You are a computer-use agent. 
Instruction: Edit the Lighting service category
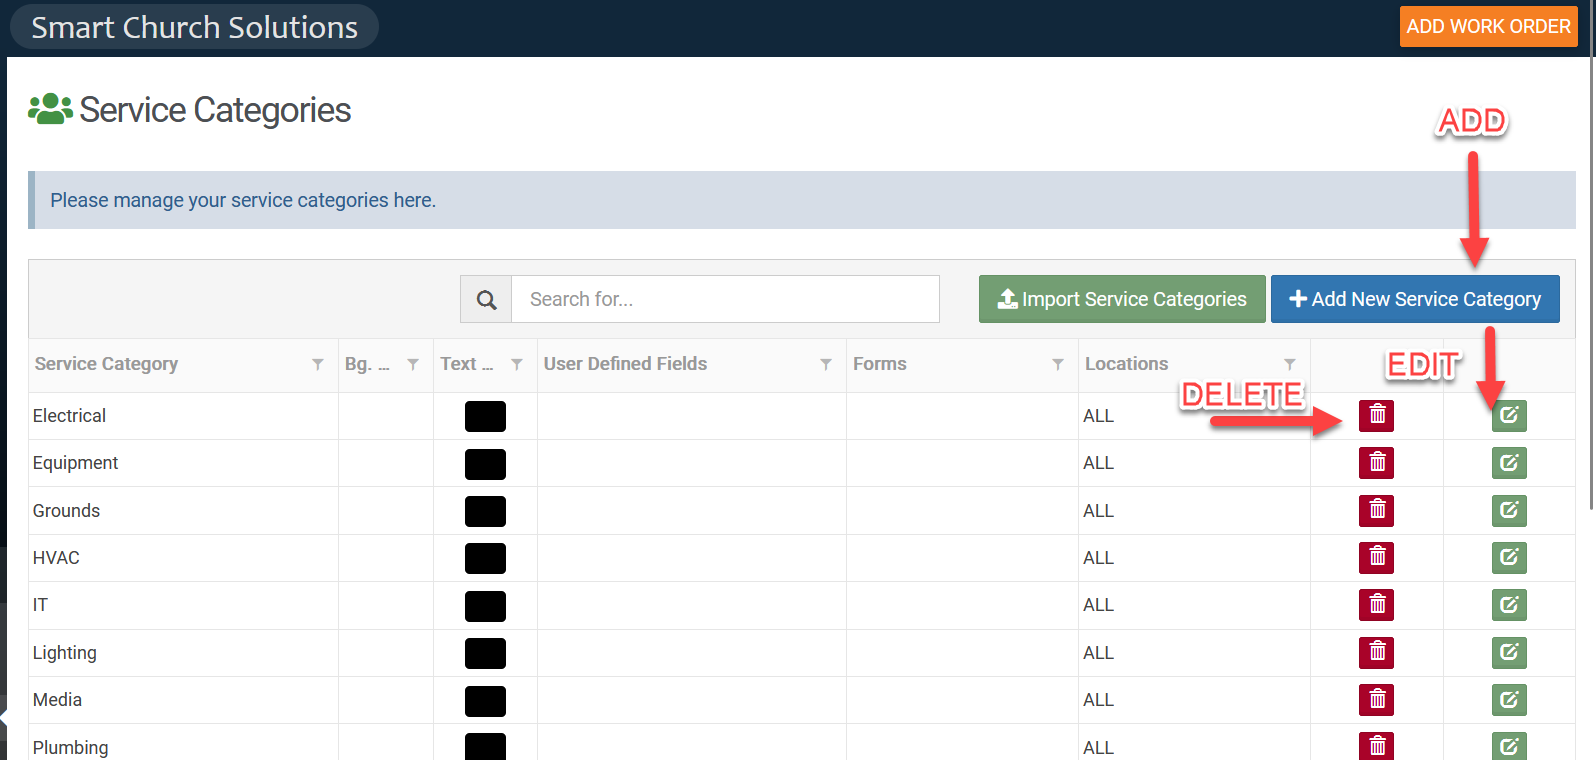(x=1509, y=653)
